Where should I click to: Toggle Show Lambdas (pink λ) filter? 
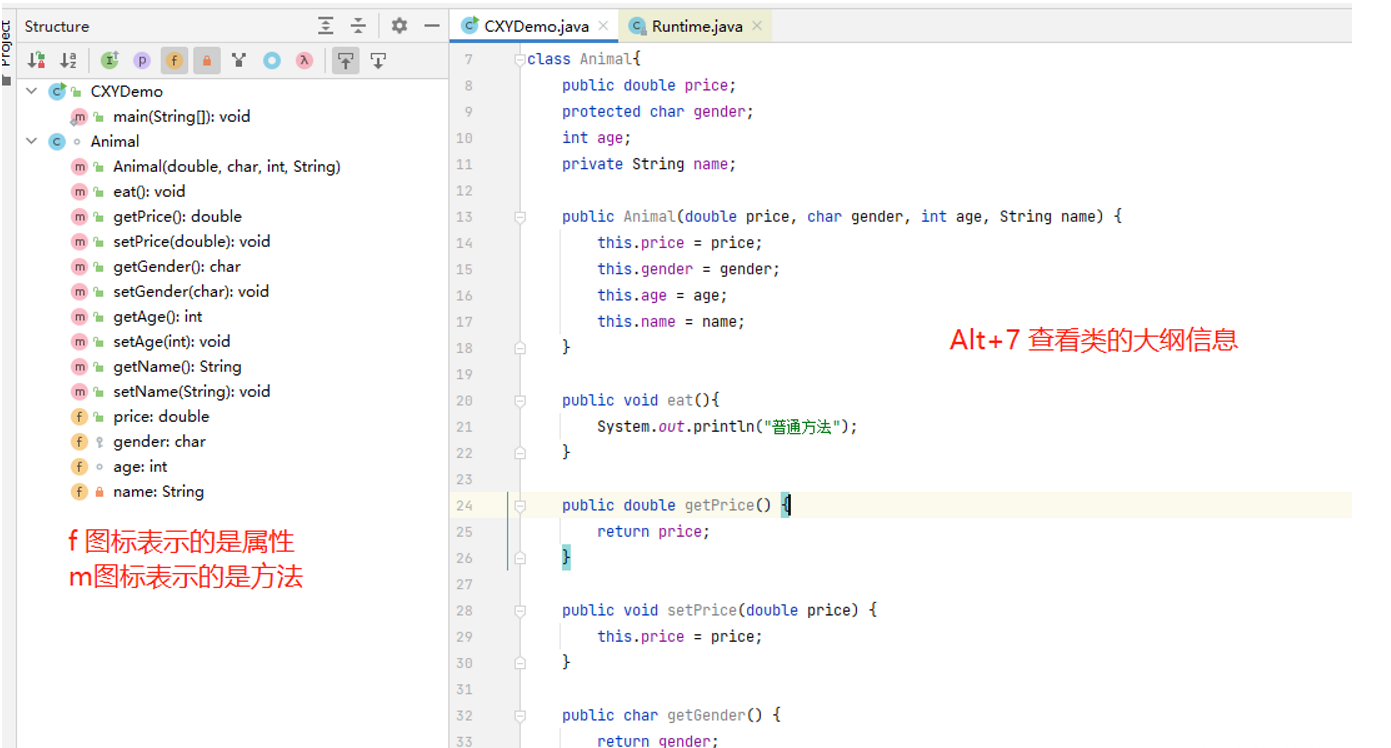pyautogui.click(x=303, y=61)
